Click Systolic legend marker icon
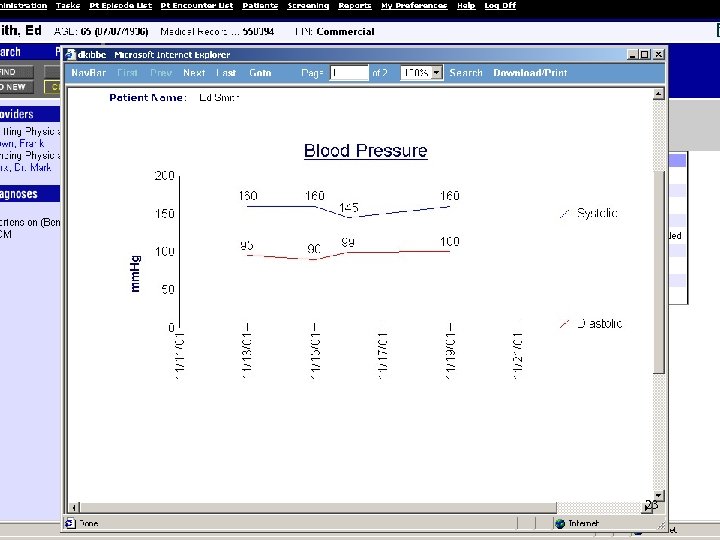The width and height of the screenshot is (720, 540). pyautogui.click(x=565, y=213)
